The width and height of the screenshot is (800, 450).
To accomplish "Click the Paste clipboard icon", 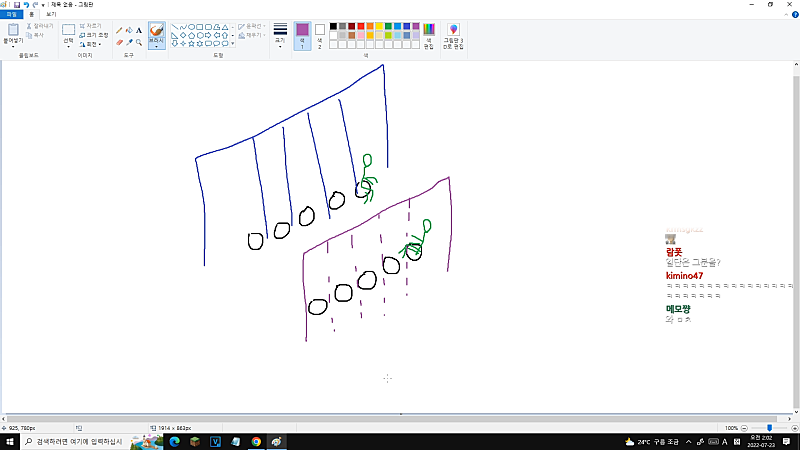I will [x=13, y=30].
